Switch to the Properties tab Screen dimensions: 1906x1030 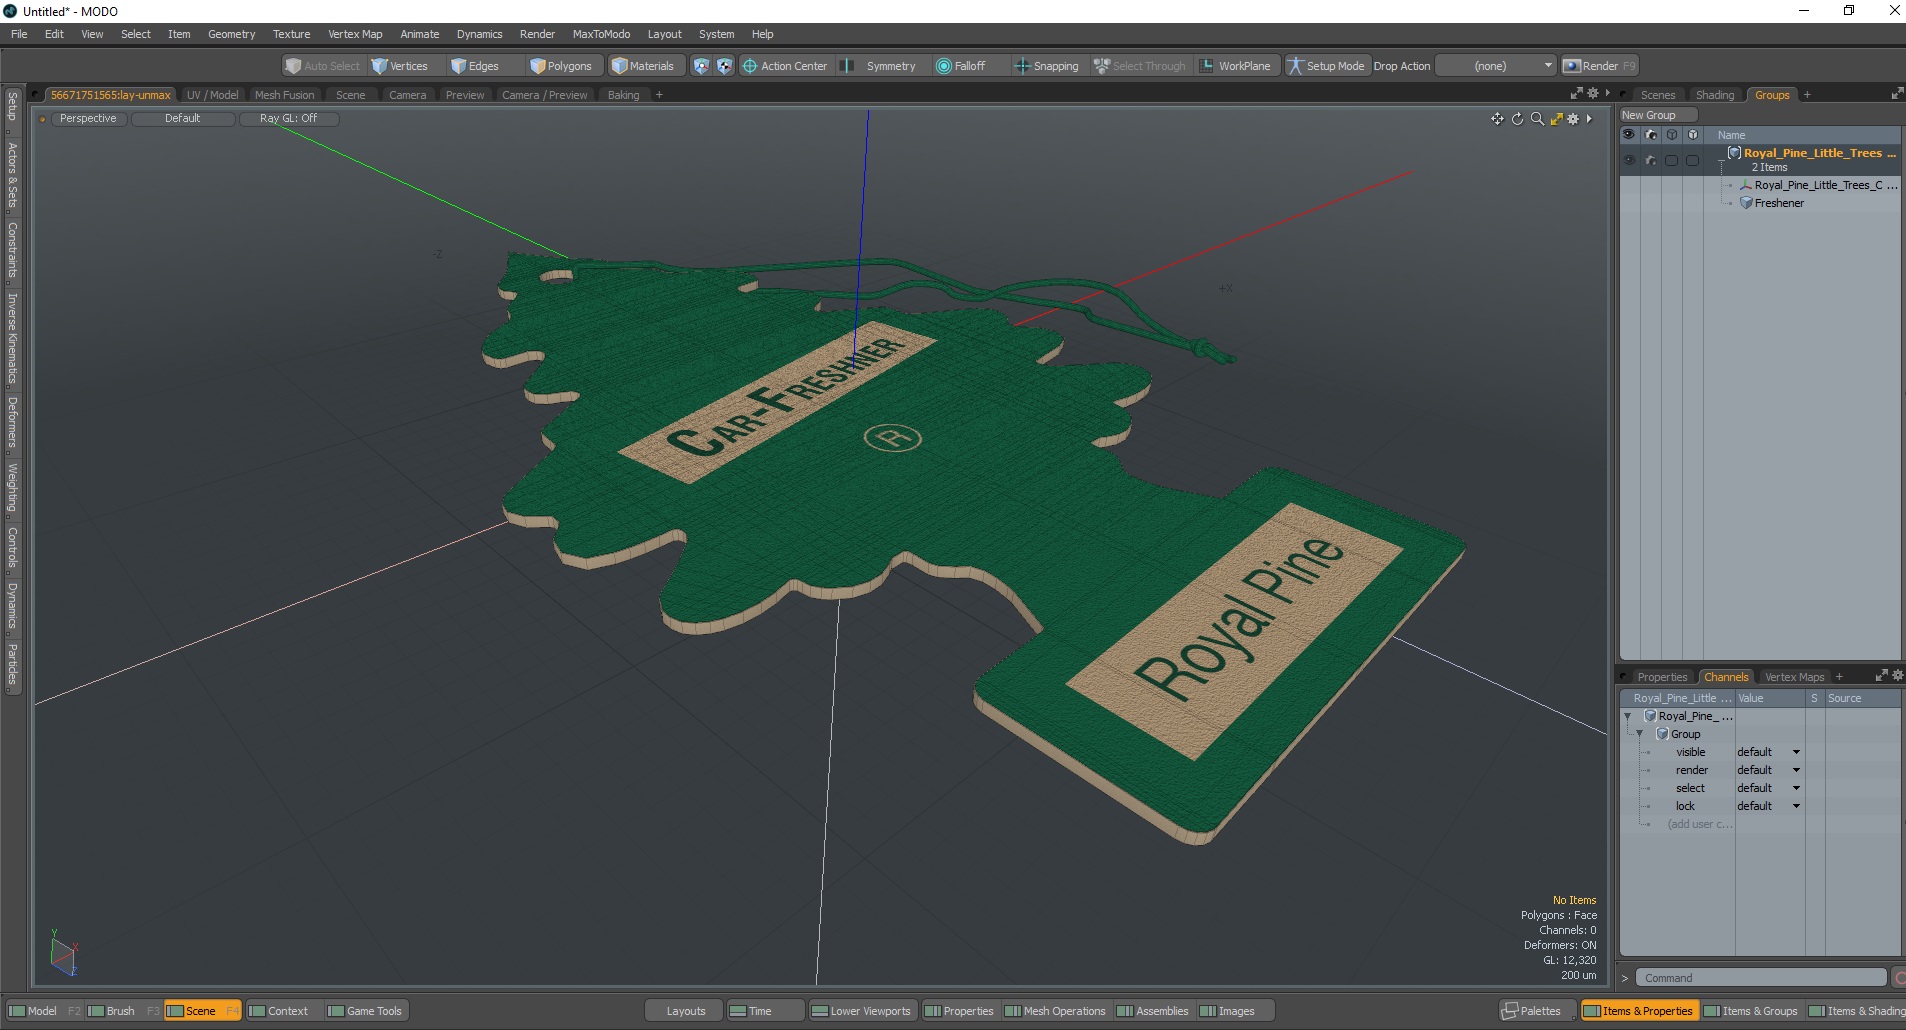1662,677
